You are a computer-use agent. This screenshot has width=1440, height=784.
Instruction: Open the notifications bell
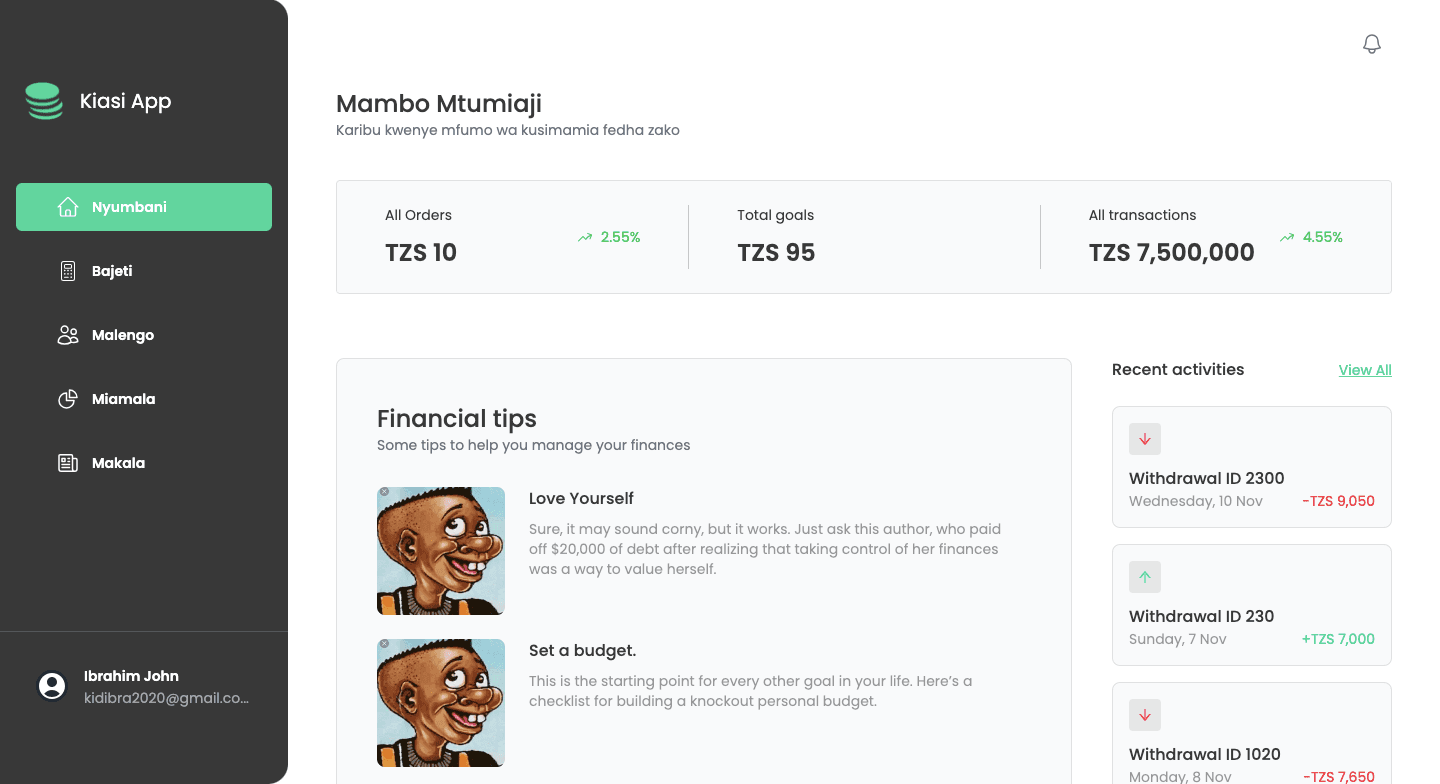1371,43
